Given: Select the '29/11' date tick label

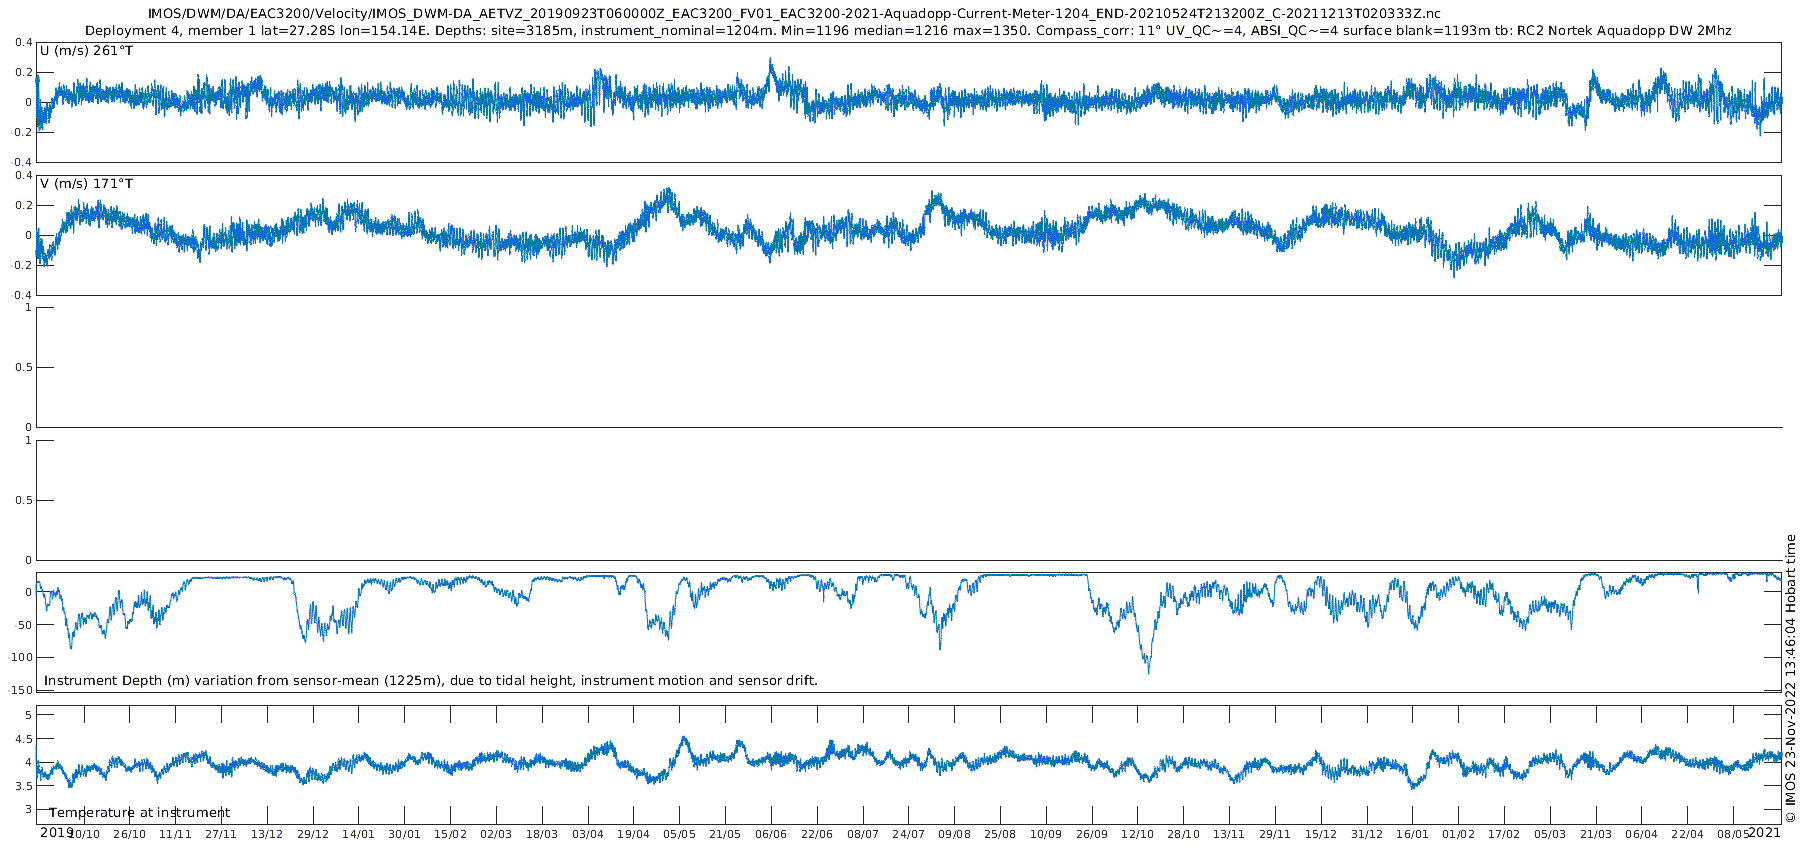Looking at the screenshot, I should coord(1276,834).
